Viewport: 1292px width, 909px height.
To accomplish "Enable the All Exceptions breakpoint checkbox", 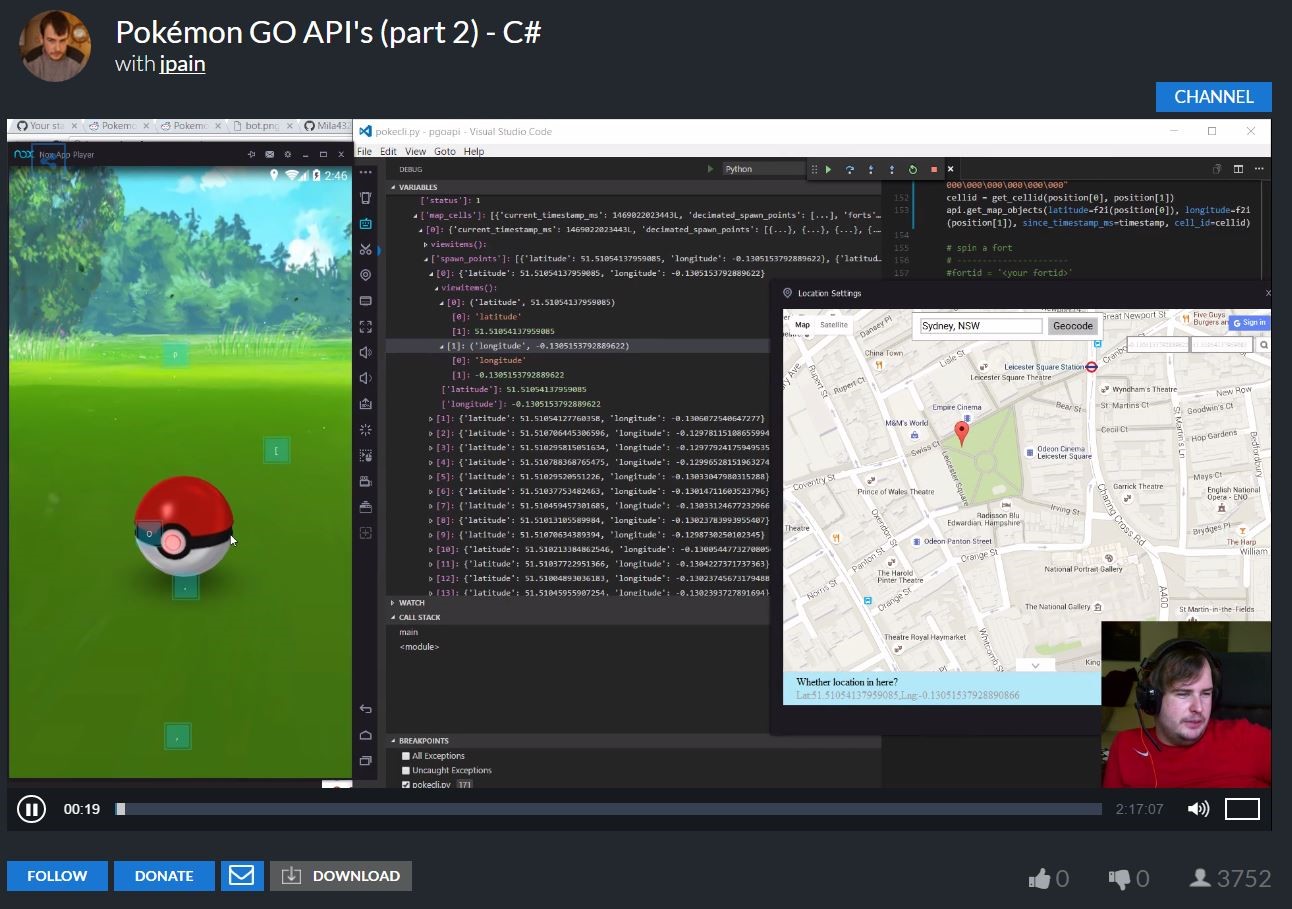I will (x=406, y=756).
